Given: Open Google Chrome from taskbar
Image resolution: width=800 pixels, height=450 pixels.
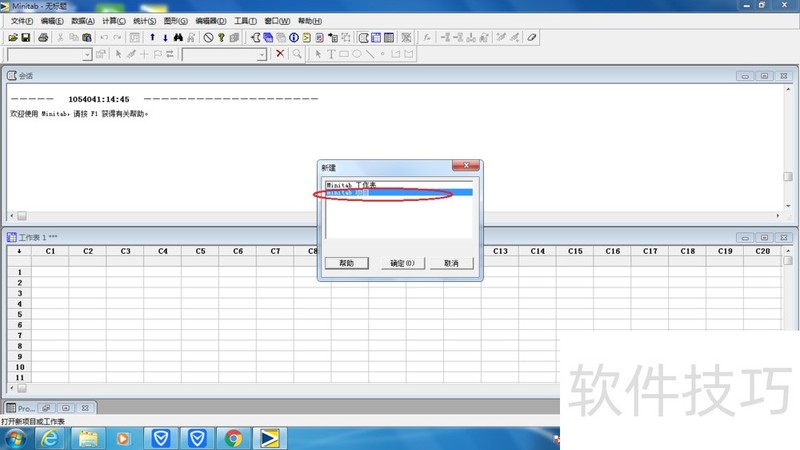Looking at the screenshot, I should (x=233, y=439).
